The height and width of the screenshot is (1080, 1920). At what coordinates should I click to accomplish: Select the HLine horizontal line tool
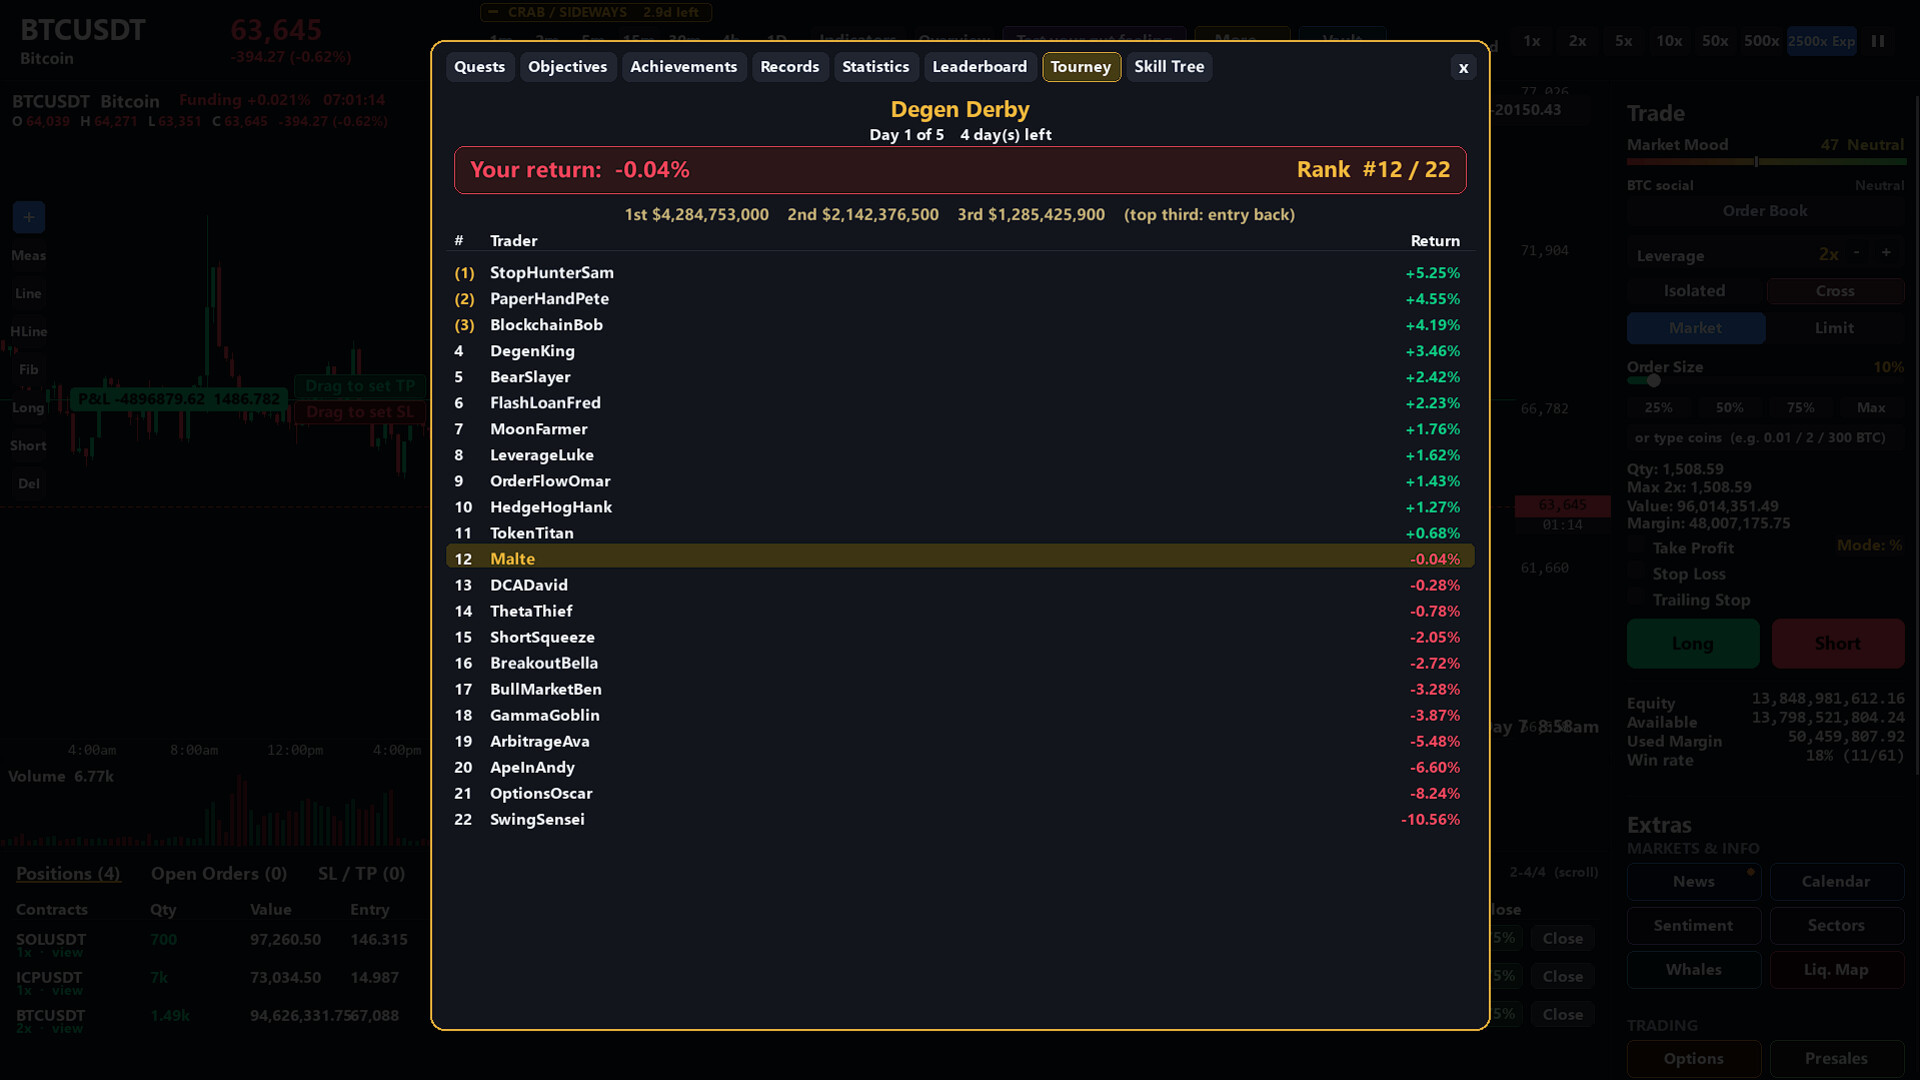(x=29, y=331)
